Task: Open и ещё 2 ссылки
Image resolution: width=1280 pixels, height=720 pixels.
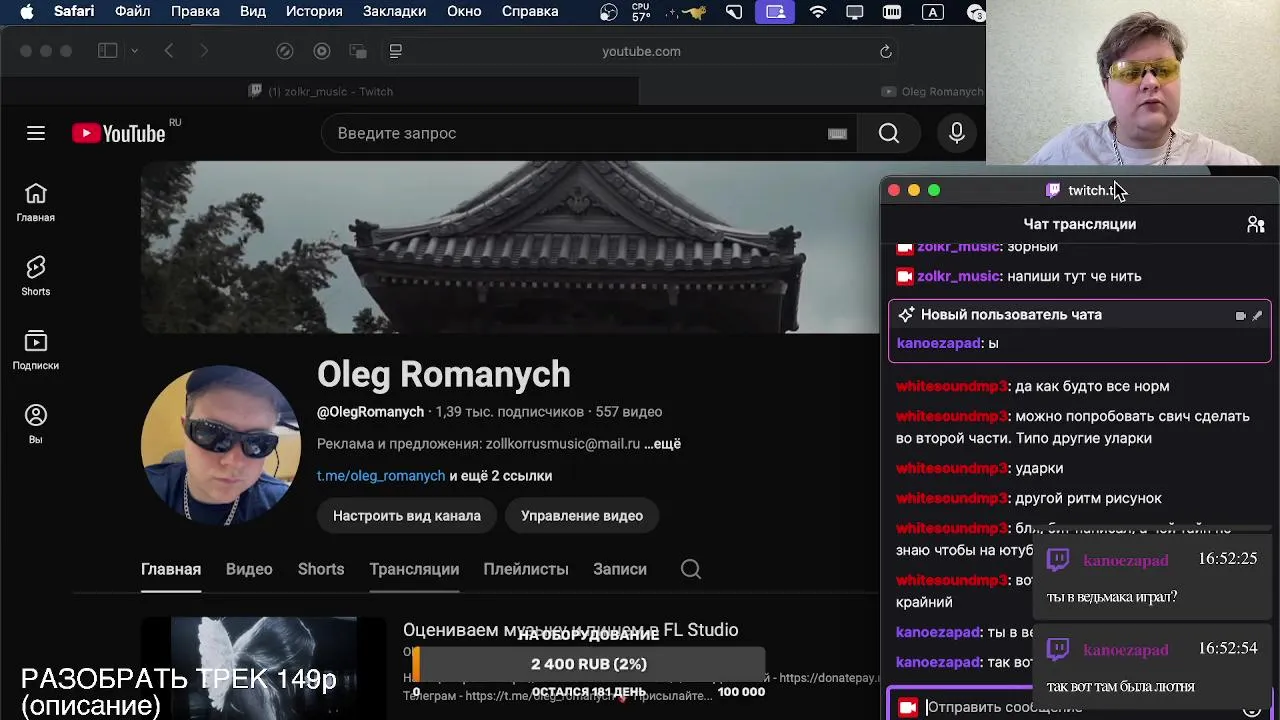Action: pyautogui.click(x=501, y=476)
